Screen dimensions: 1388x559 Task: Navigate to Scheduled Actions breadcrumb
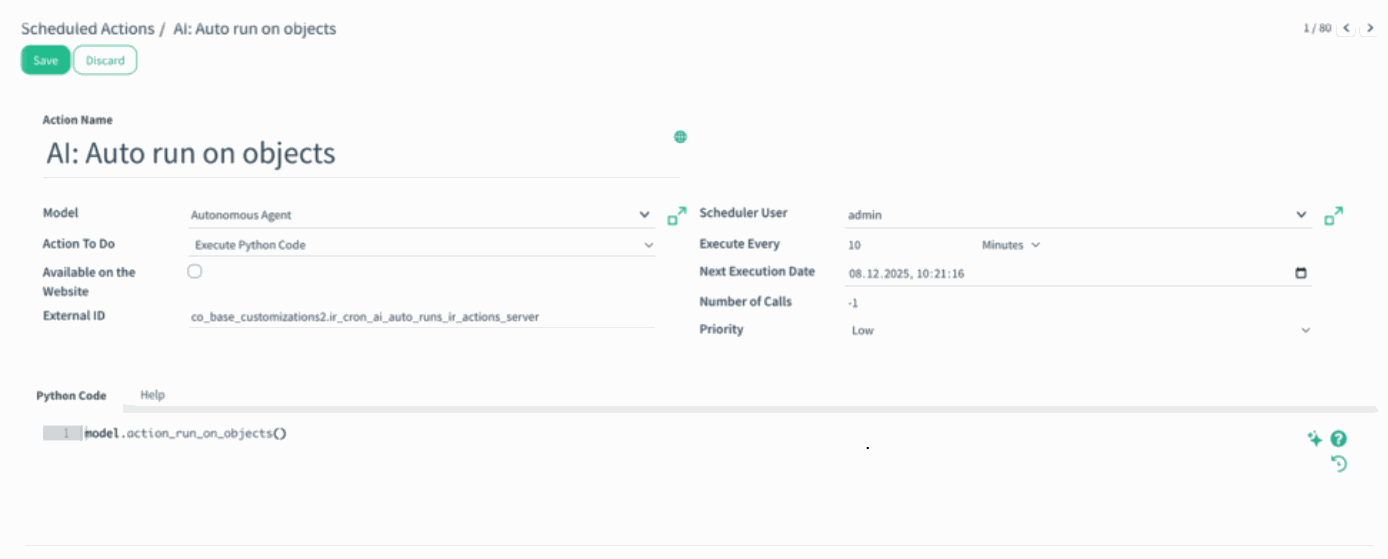pyautogui.click(x=88, y=29)
